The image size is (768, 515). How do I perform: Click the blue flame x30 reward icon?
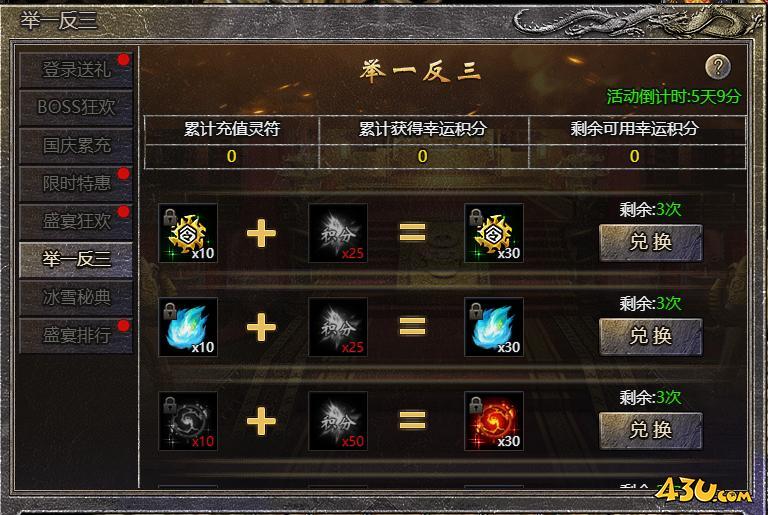pos(494,327)
